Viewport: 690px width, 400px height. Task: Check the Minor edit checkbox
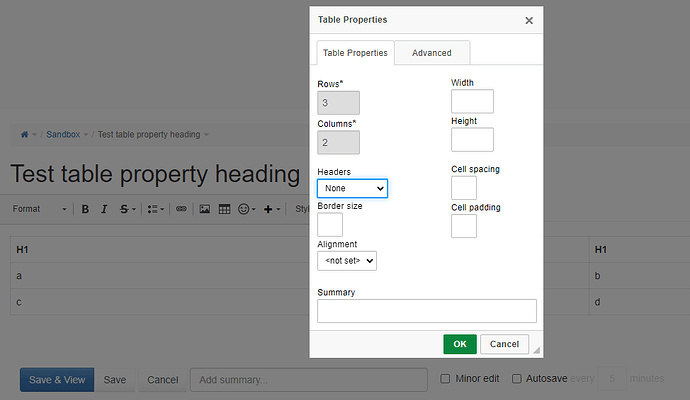(445, 378)
